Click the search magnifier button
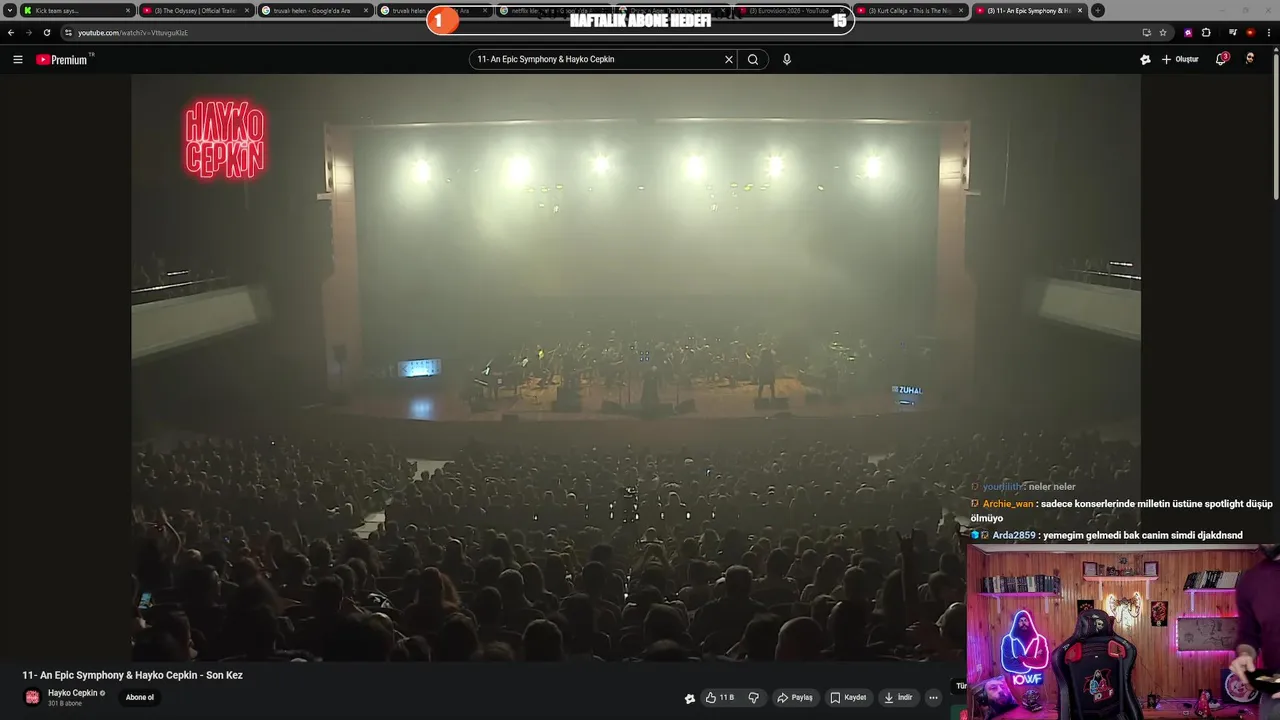The width and height of the screenshot is (1280, 720). click(753, 59)
